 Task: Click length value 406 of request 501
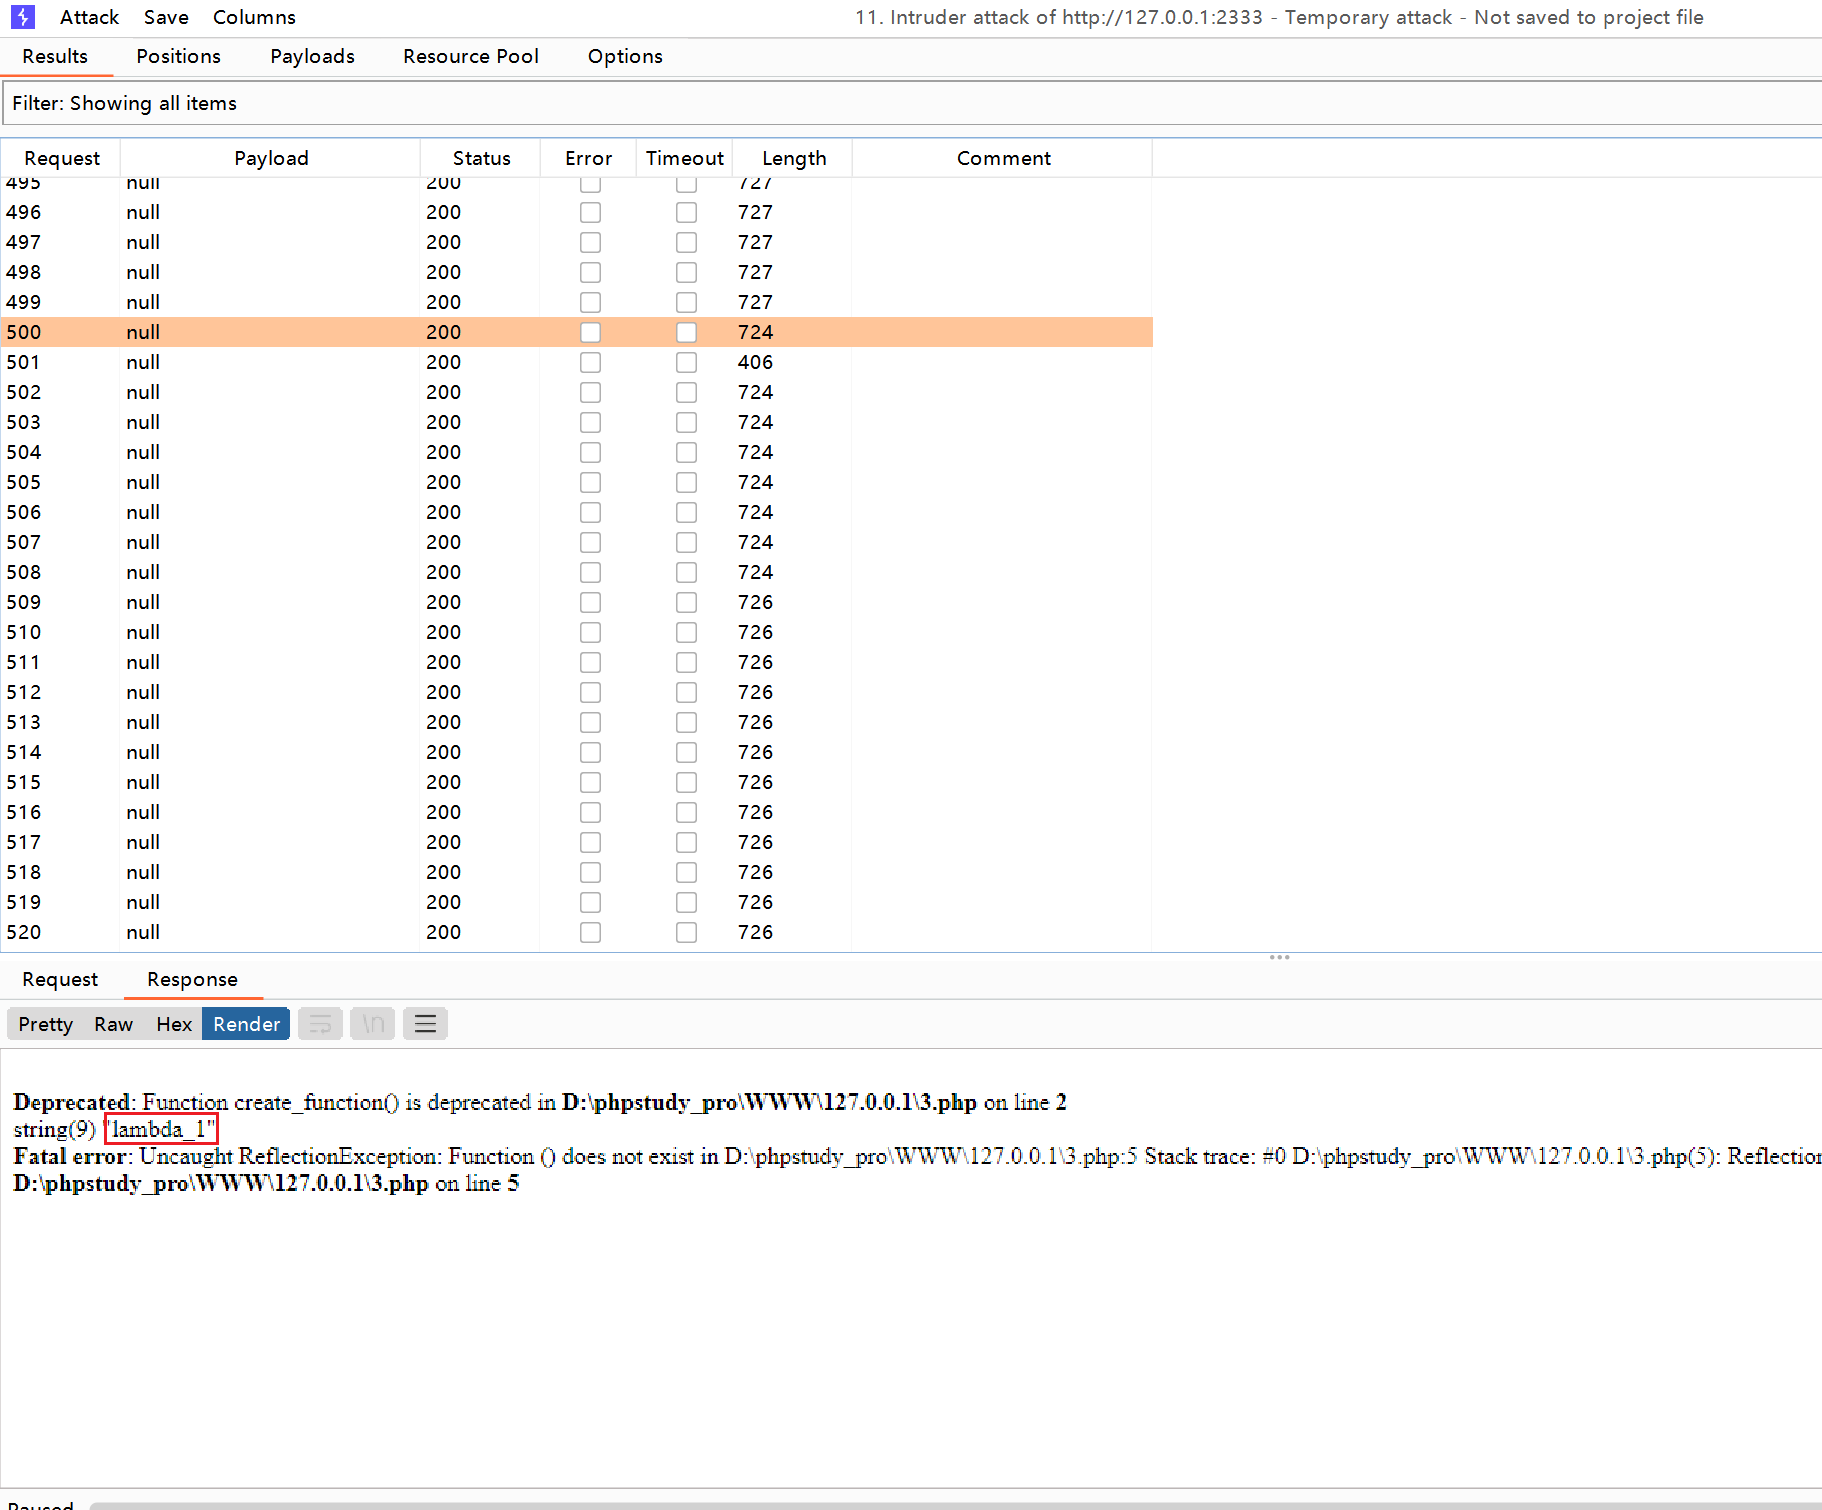(x=755, y=362)
